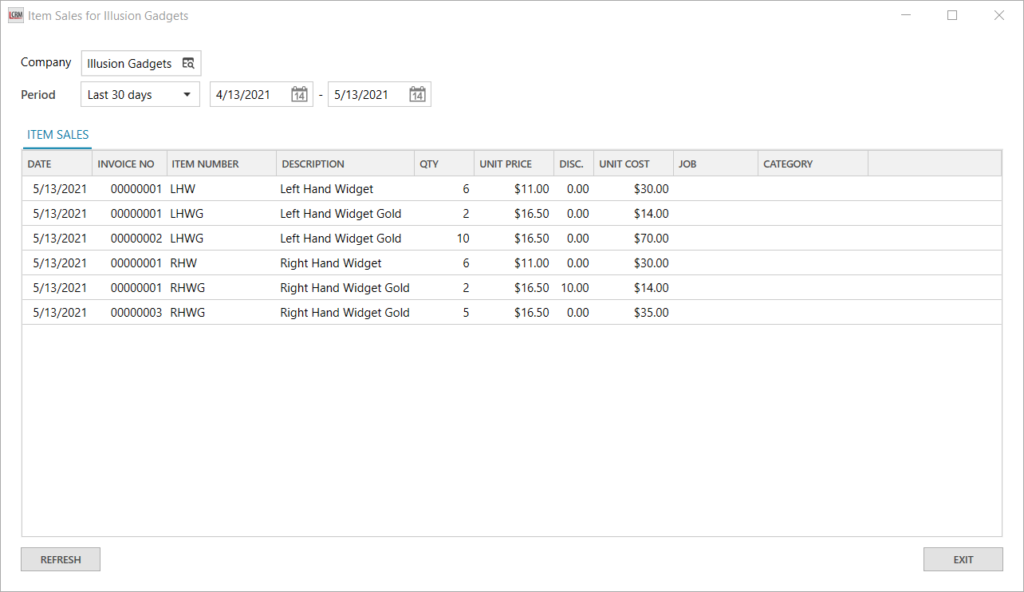Maximize the Item Sales window
Image resolution: width=1024 pixels, height=592 pixels.
[952, 15]
